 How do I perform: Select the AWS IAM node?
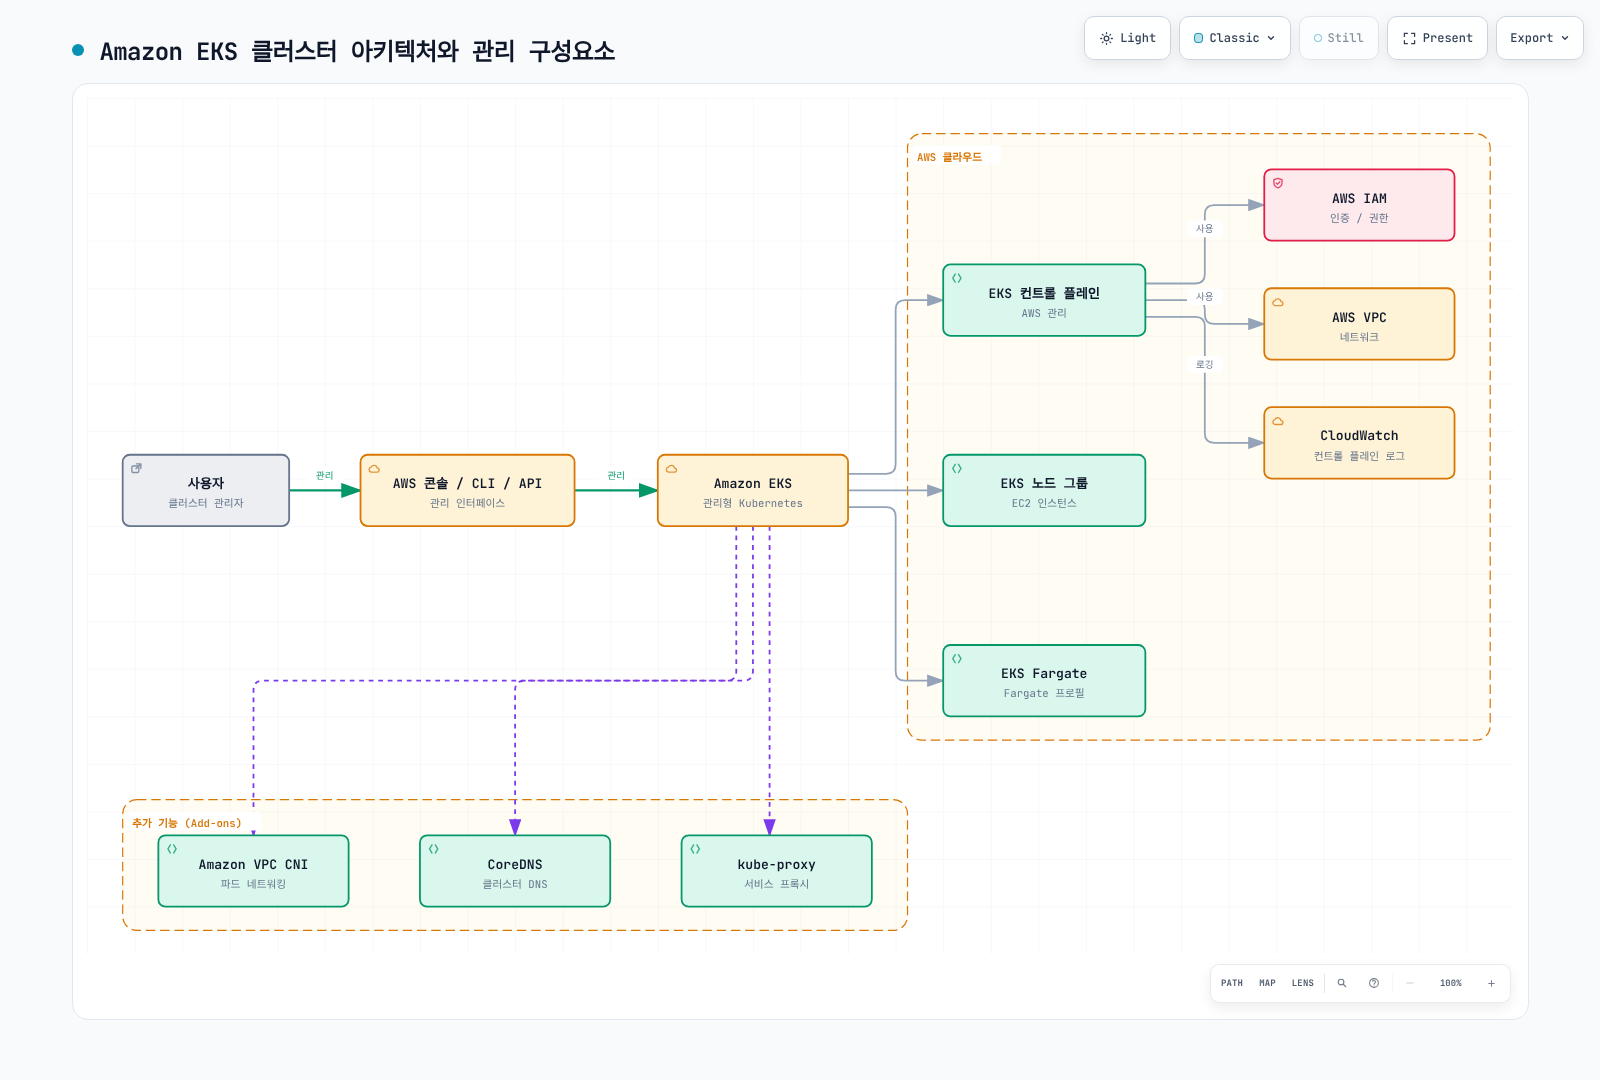point(1359,205)
